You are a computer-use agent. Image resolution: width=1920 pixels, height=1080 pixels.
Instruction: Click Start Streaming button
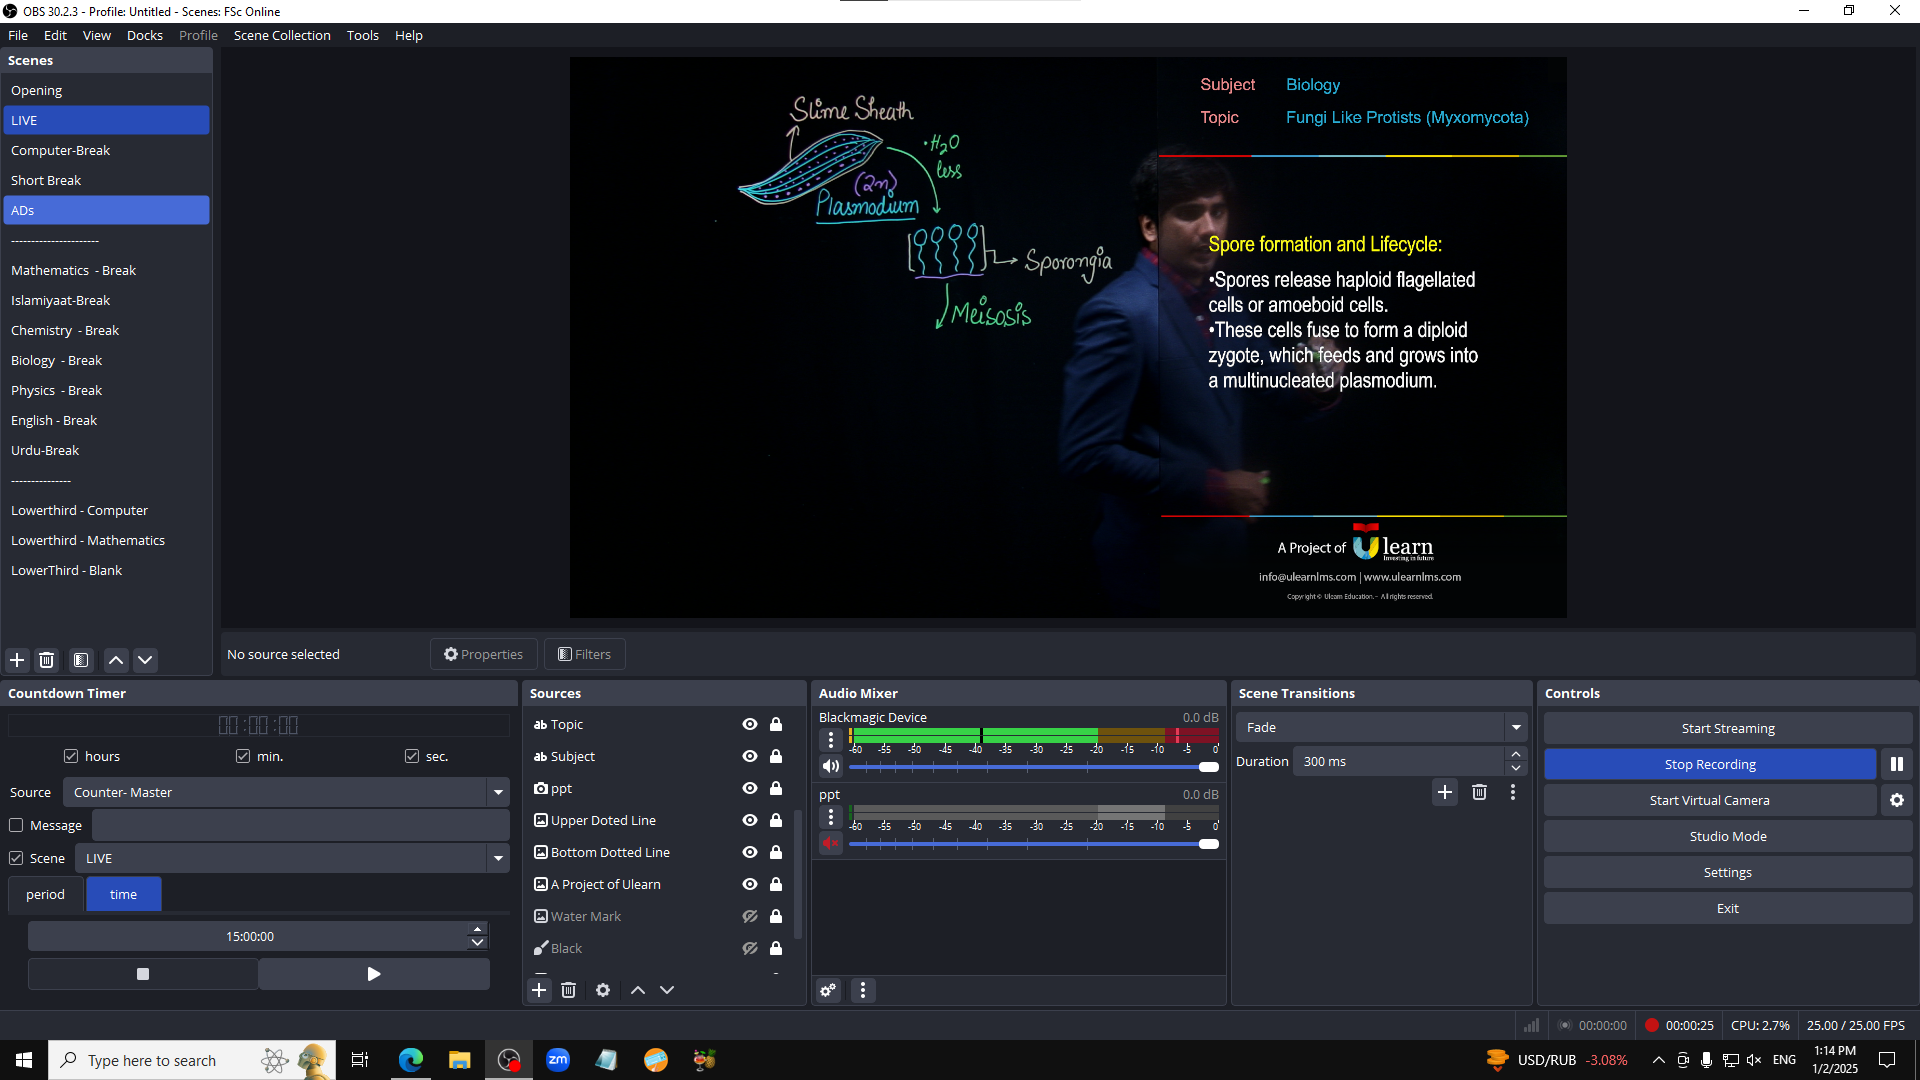tap(1728, 728)
